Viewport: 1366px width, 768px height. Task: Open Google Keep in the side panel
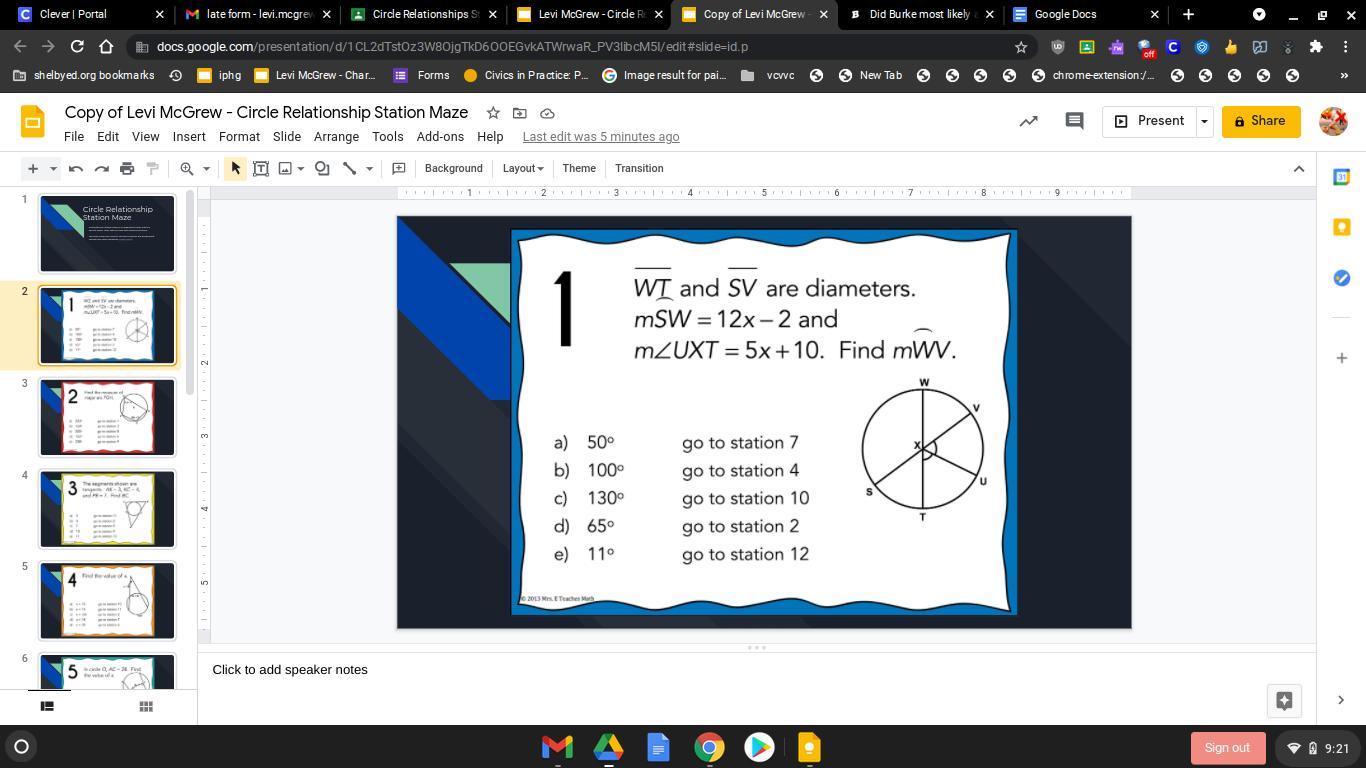click(1342, 227)
